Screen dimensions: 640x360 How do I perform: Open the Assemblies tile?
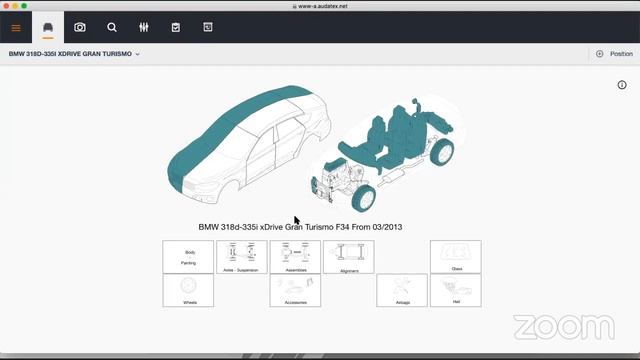295,257
